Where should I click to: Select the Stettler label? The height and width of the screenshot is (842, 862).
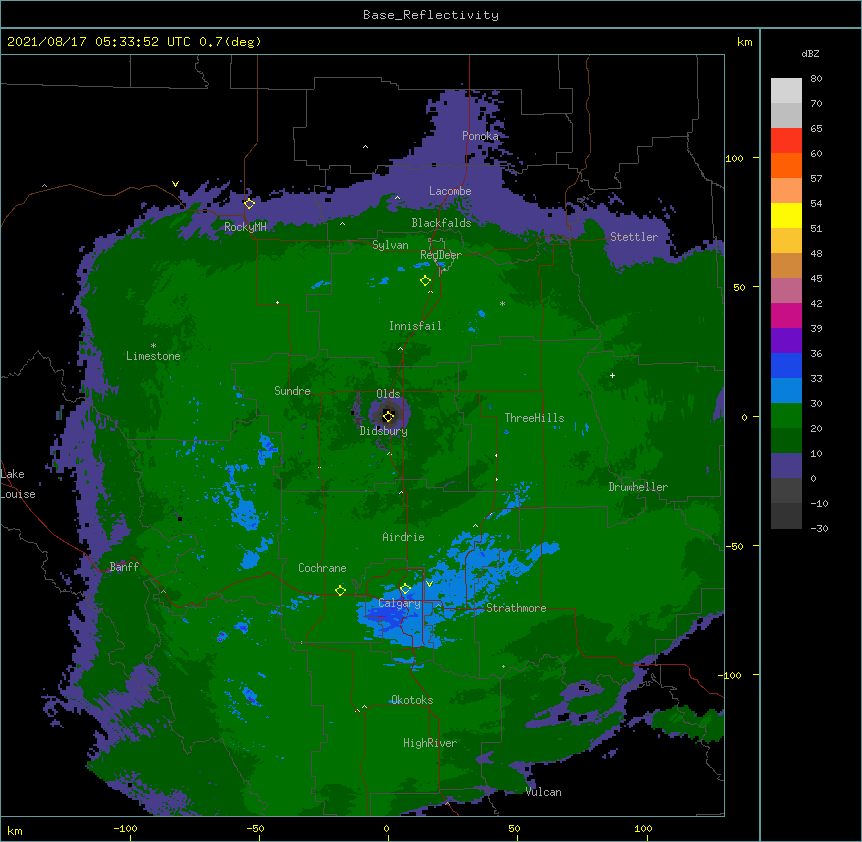[x=634, y=237]
